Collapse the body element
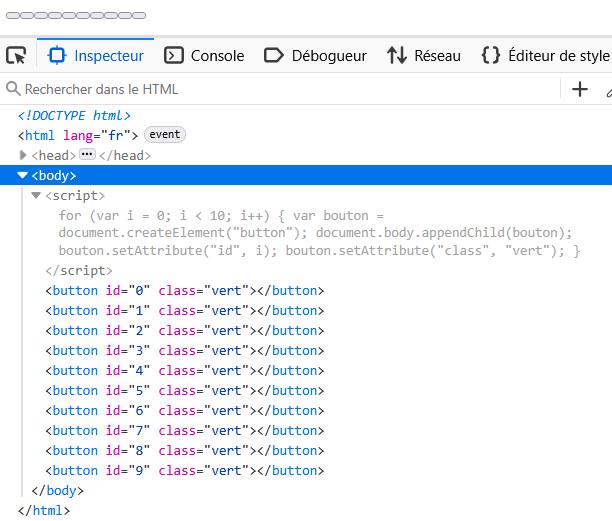 (23, 175)
